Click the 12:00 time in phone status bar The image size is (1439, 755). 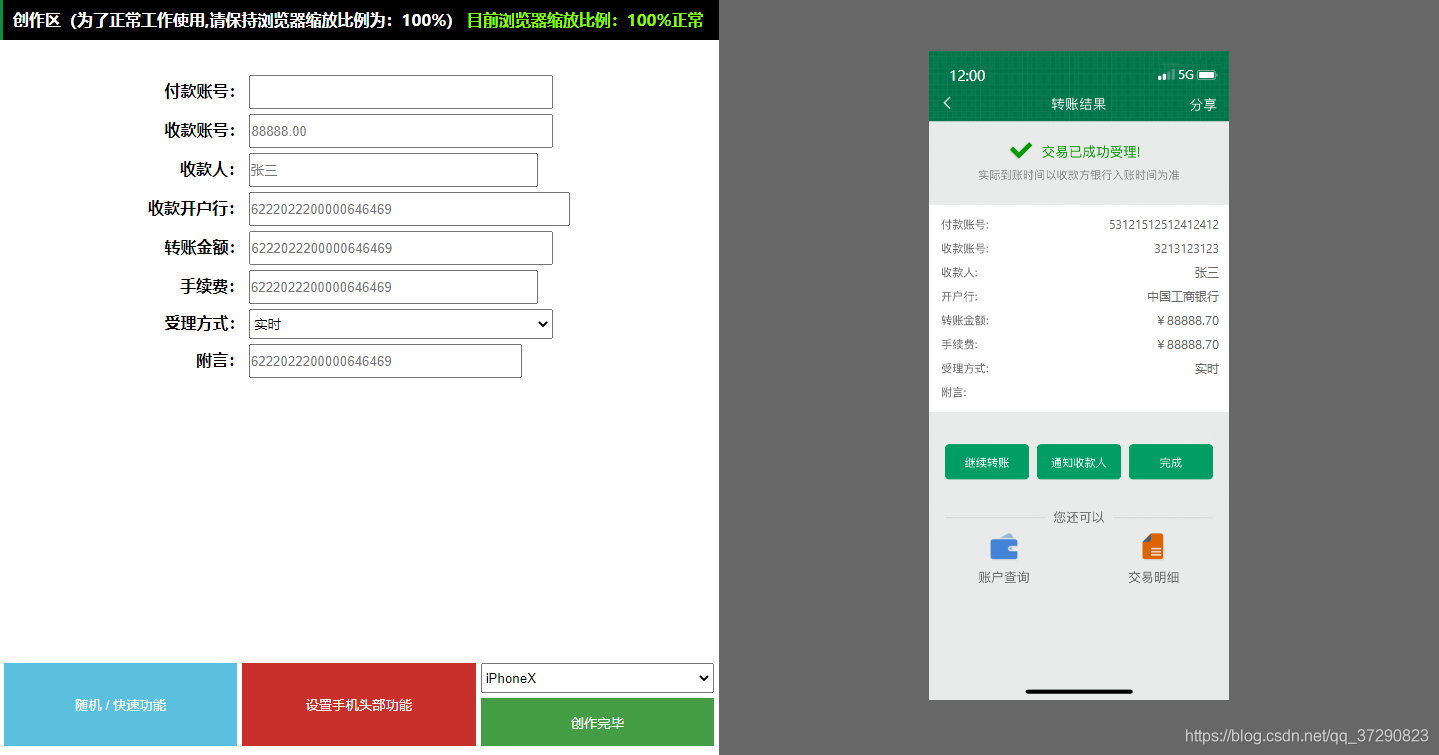point(967,76)
